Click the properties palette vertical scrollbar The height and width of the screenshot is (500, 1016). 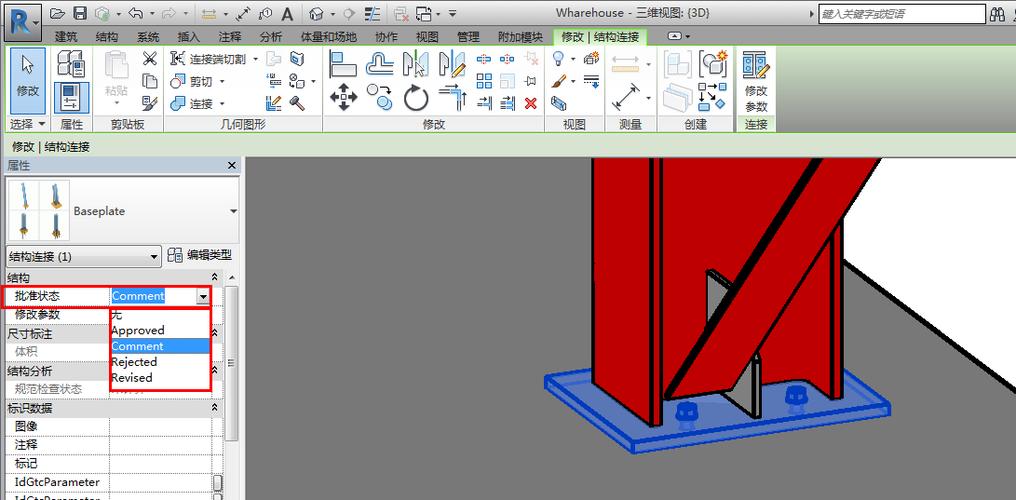coord(231,363)
